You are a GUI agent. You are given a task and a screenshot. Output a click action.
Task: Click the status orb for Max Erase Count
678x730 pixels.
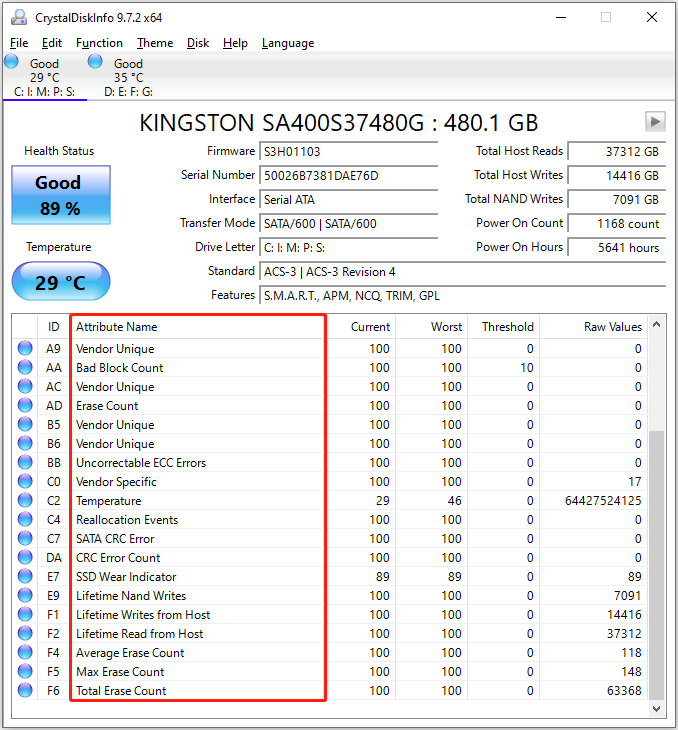click(25, 672)
